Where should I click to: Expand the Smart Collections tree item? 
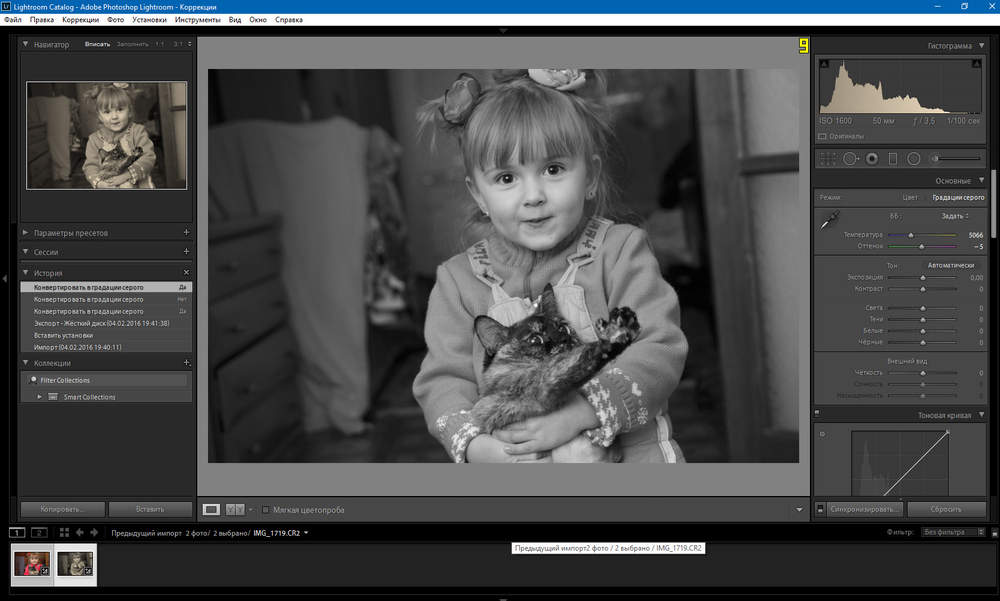[x=40, y=397]
